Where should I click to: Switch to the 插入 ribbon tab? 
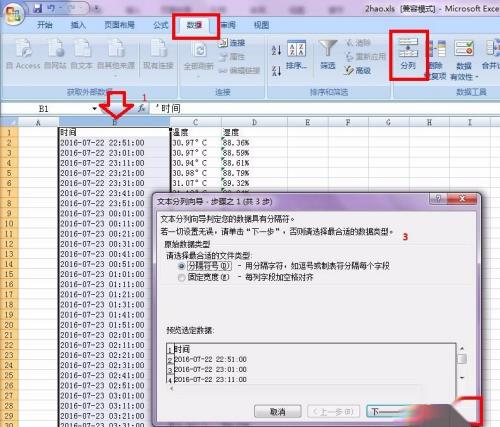pyautogui.click(x=78, y=25)
